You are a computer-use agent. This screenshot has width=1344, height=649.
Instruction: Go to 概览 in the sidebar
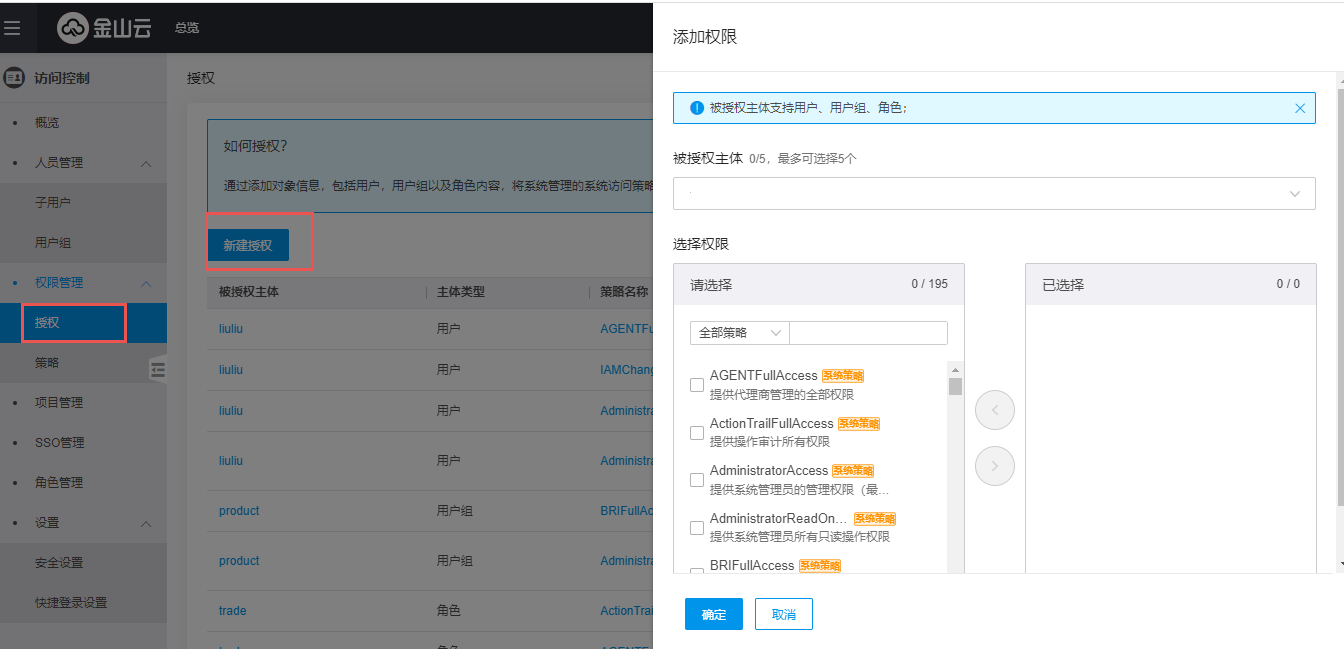[x=47, y=122]
